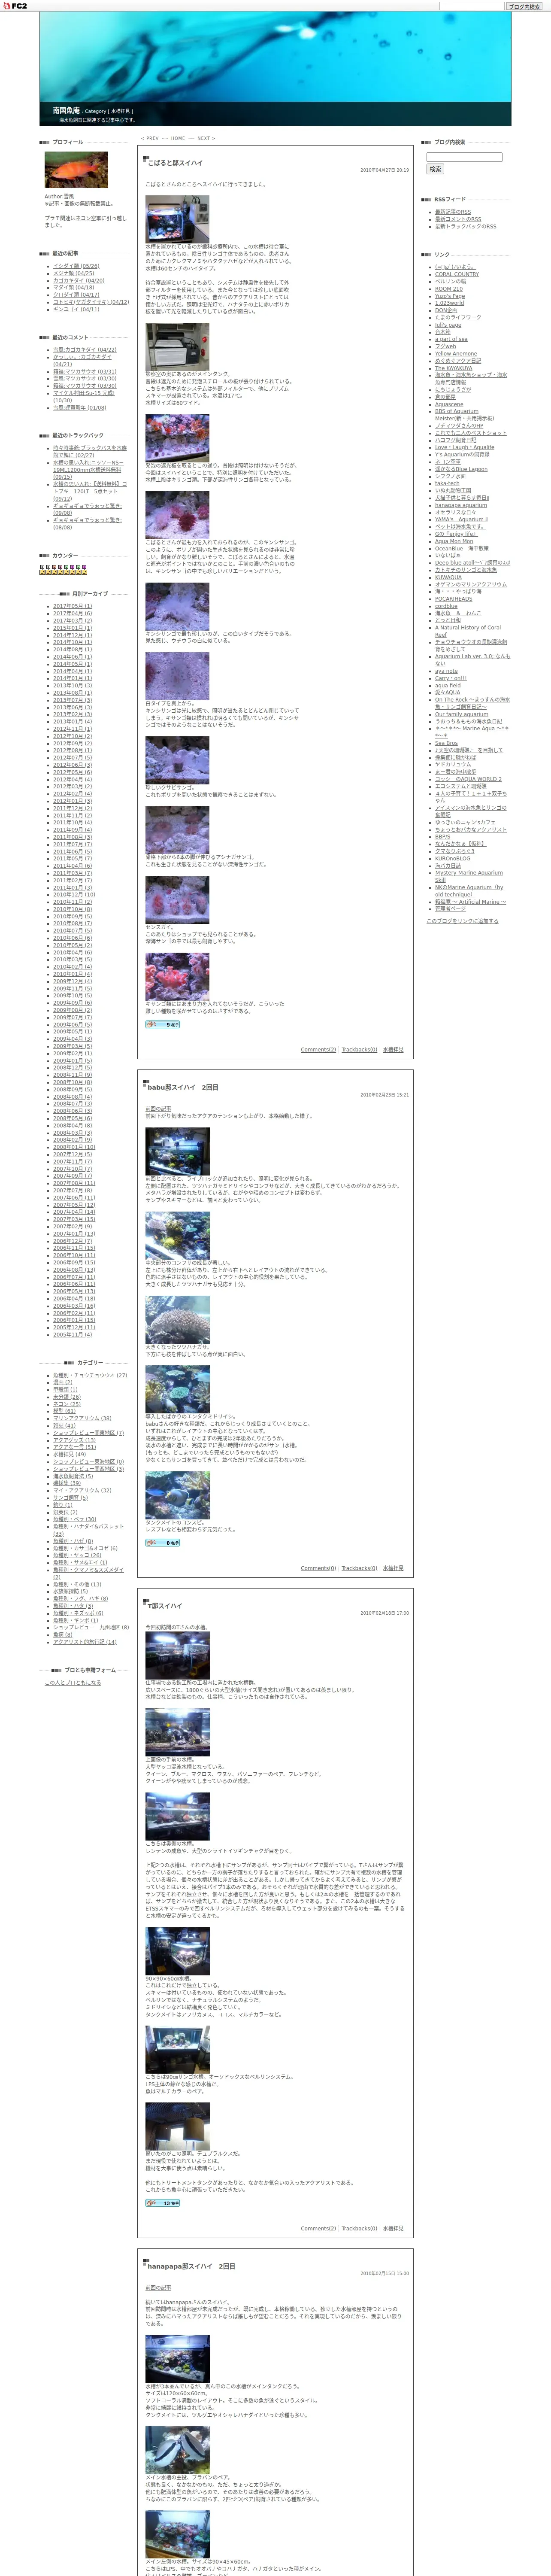Image resolution: width=551 pixels, height=2576 pixels.
Task: Open The KAYAKUYA link
Action: click(x=454, y=368)
